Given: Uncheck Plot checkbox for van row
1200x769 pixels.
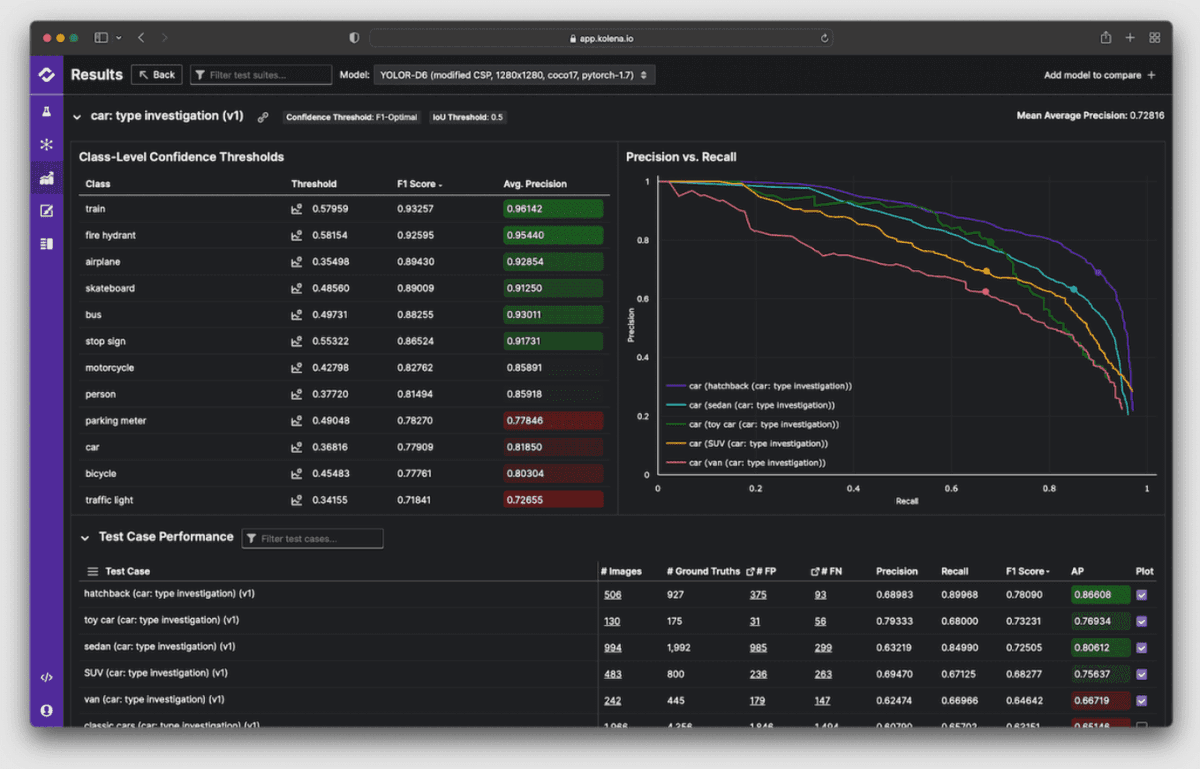Looking at the screenshot, I should [x=1142, y=701].
